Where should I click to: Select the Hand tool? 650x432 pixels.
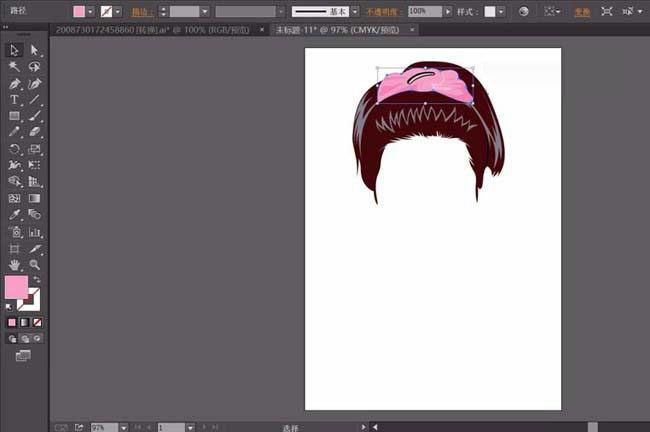click(x=15, y=264)
